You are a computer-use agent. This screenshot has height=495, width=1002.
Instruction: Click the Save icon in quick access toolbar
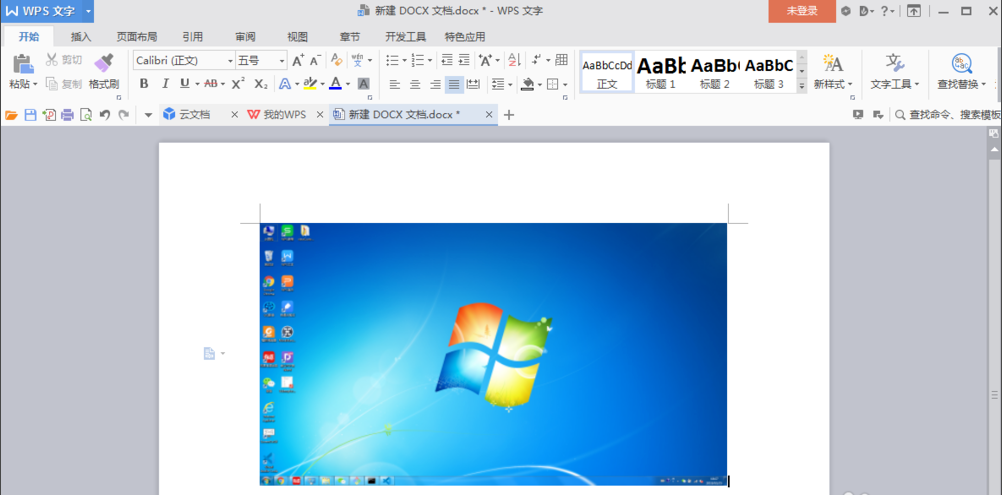[30, 115]
